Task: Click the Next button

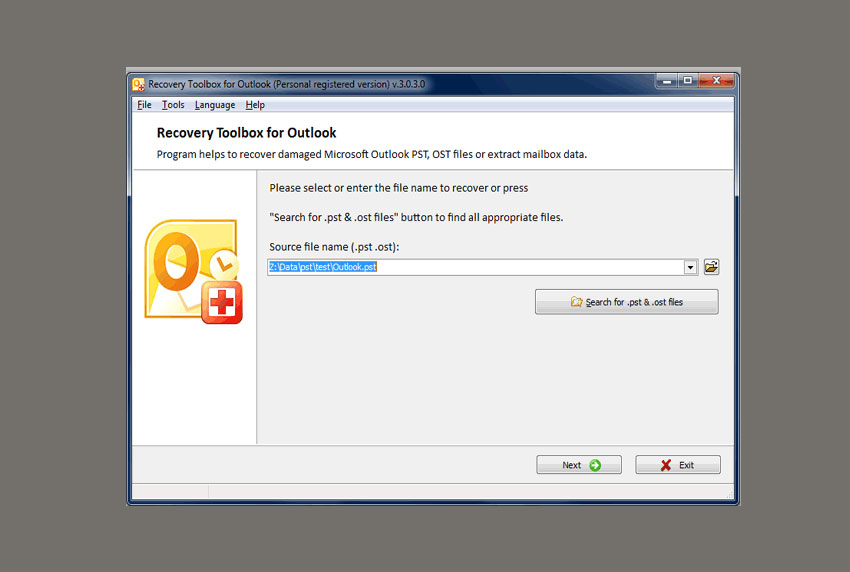Action: tap(579, 465)
